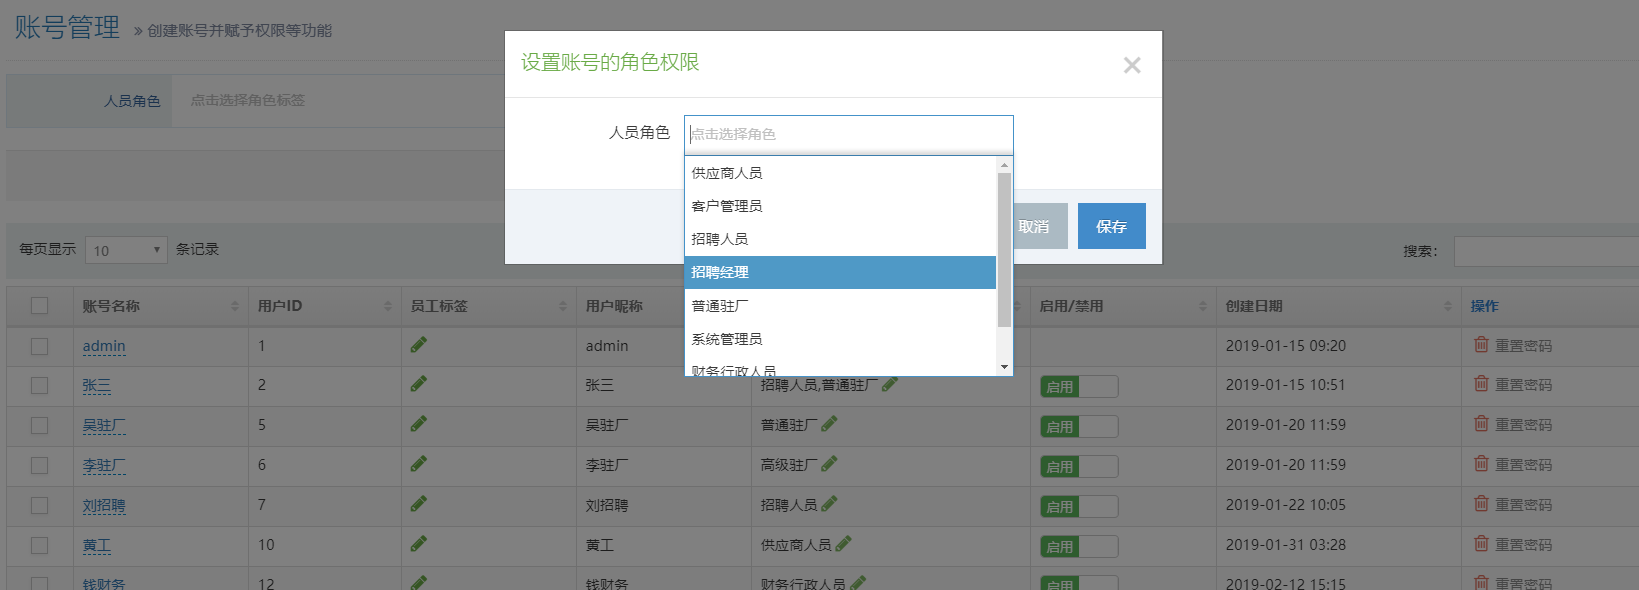Edit role pencil icon for 吴驻厂
This screenshot has width=1639, height=590.
tap(829, 424)
